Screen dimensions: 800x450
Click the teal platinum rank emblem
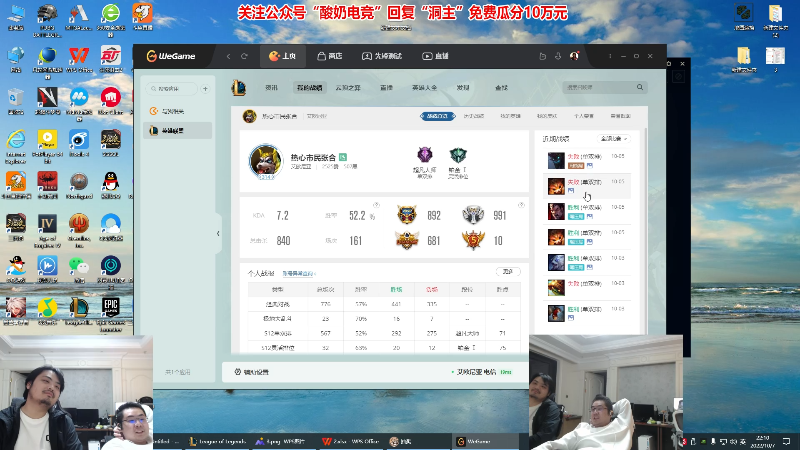[458, 155]
